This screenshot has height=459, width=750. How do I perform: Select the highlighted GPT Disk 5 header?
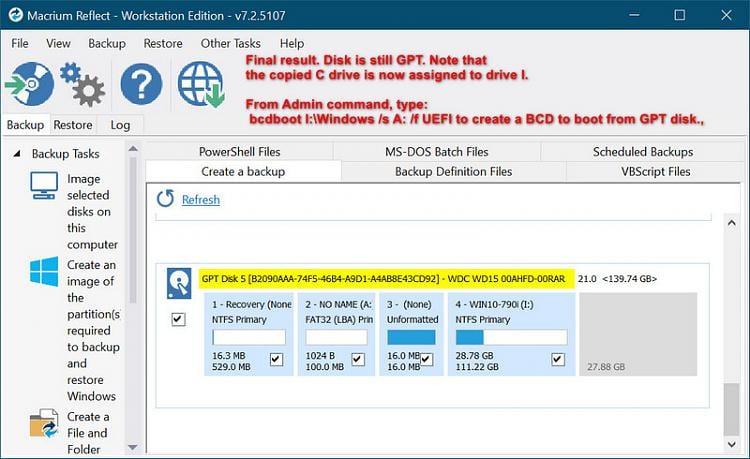(x=386, y=278)
